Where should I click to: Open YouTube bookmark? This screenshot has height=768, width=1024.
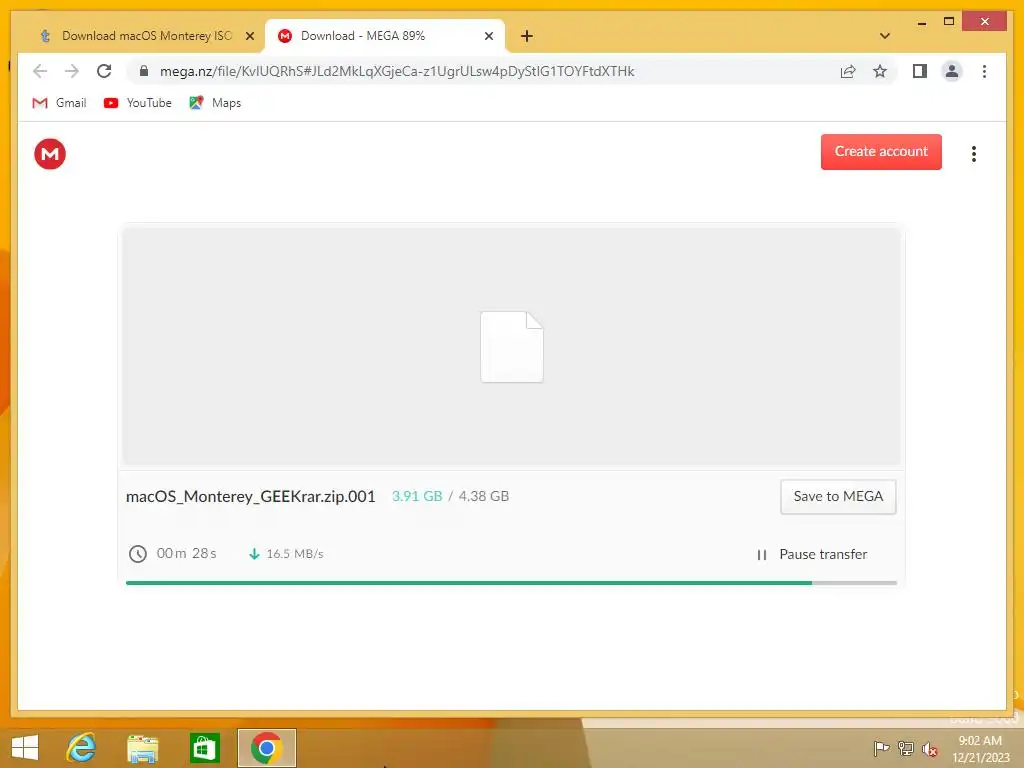pos(137,103)
